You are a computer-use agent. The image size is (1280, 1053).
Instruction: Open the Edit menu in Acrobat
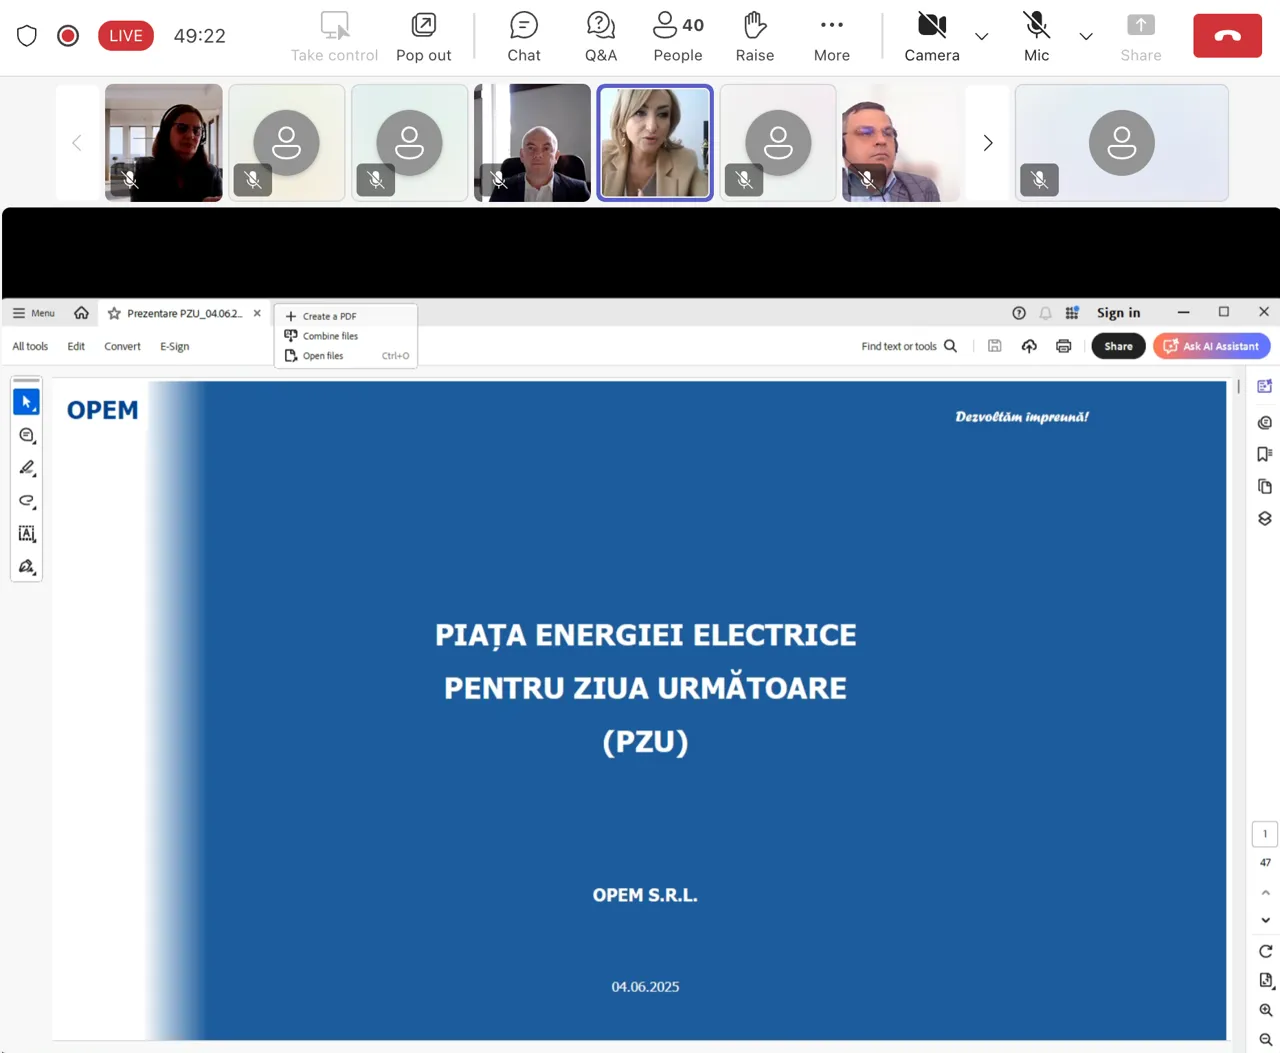point(76,346)
